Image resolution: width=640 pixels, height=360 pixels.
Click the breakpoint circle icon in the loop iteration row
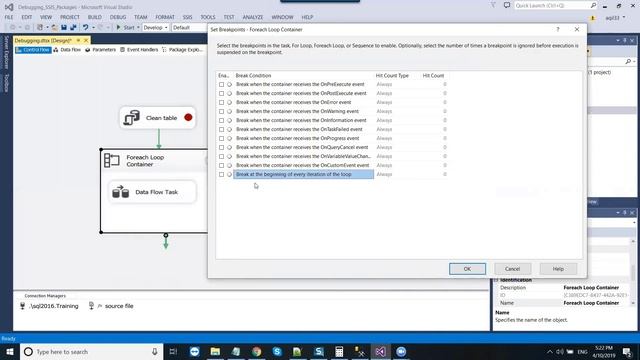point(229,174)
